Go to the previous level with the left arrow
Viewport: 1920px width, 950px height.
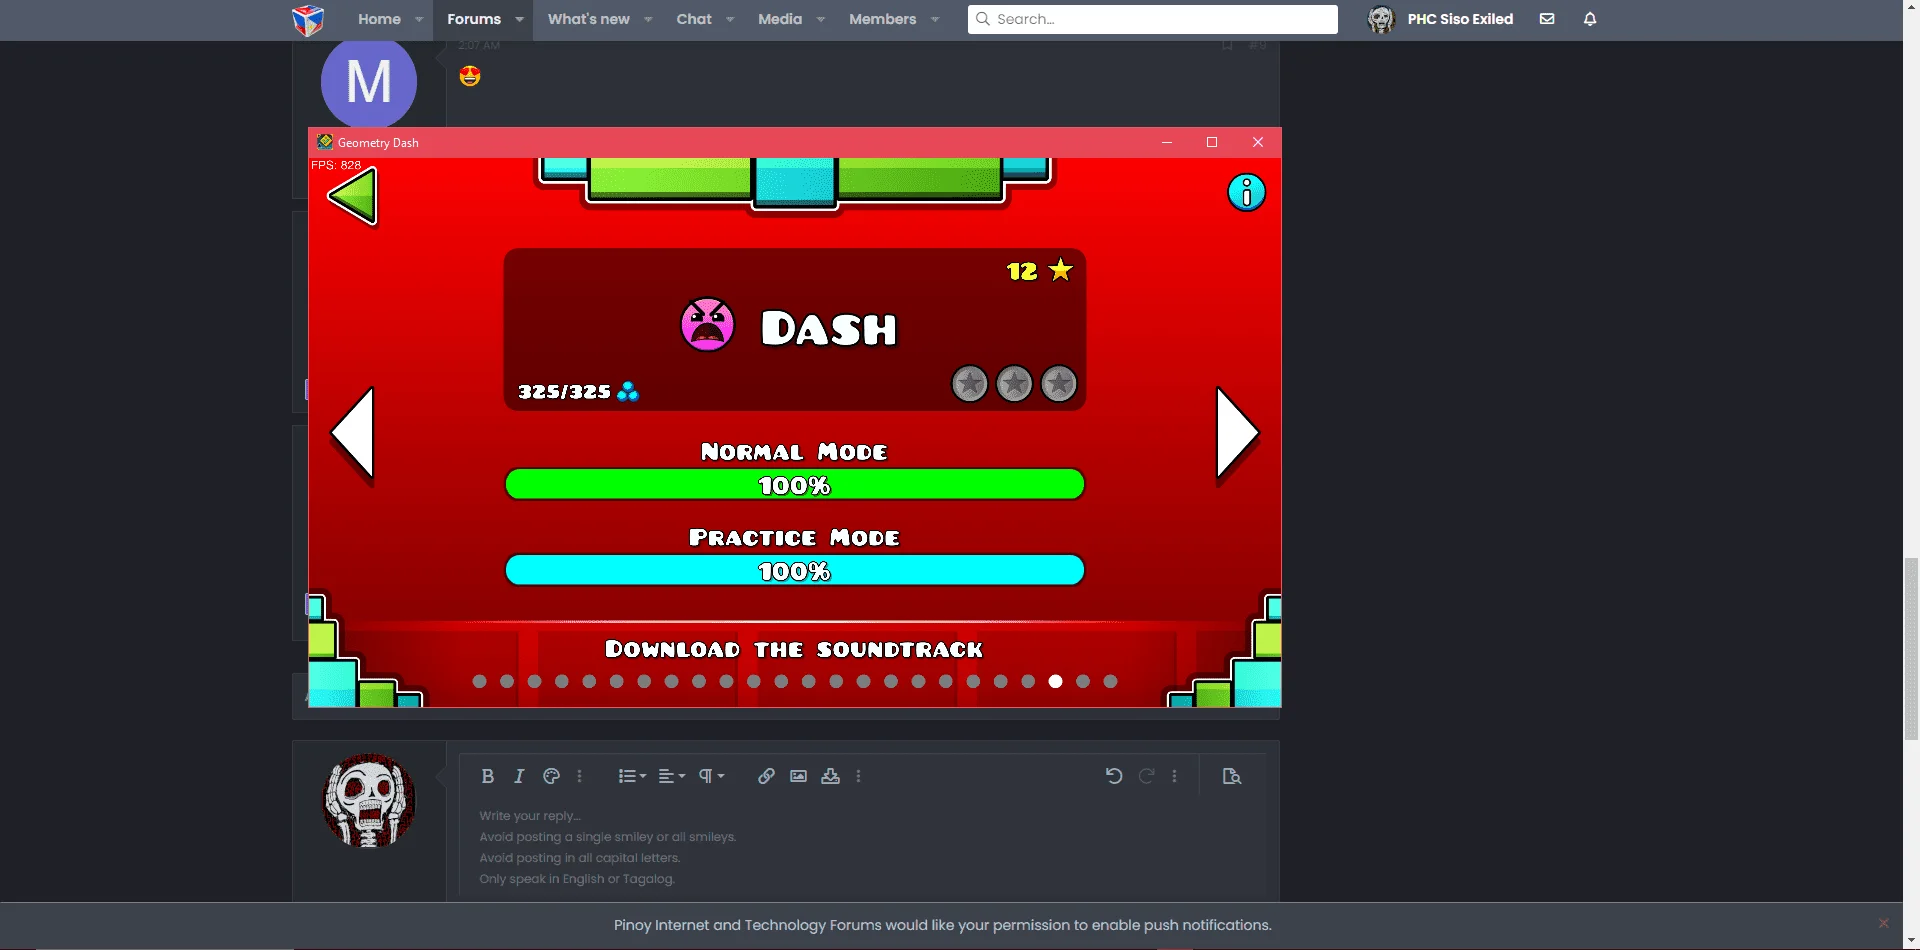[353, 433]
